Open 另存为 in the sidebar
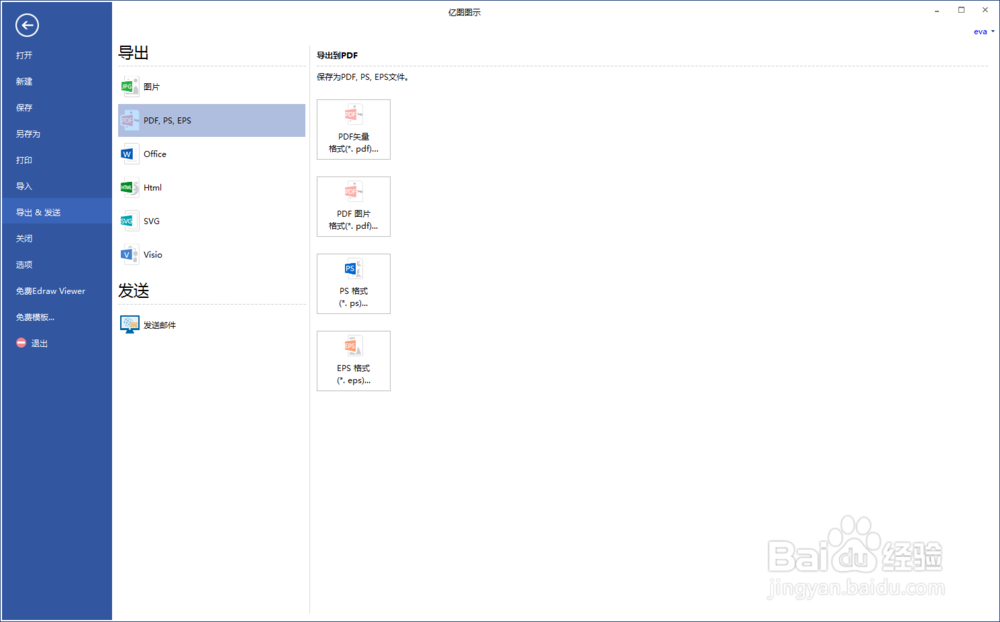Viewport: 1000px width, 622px height. pos(28,134)
